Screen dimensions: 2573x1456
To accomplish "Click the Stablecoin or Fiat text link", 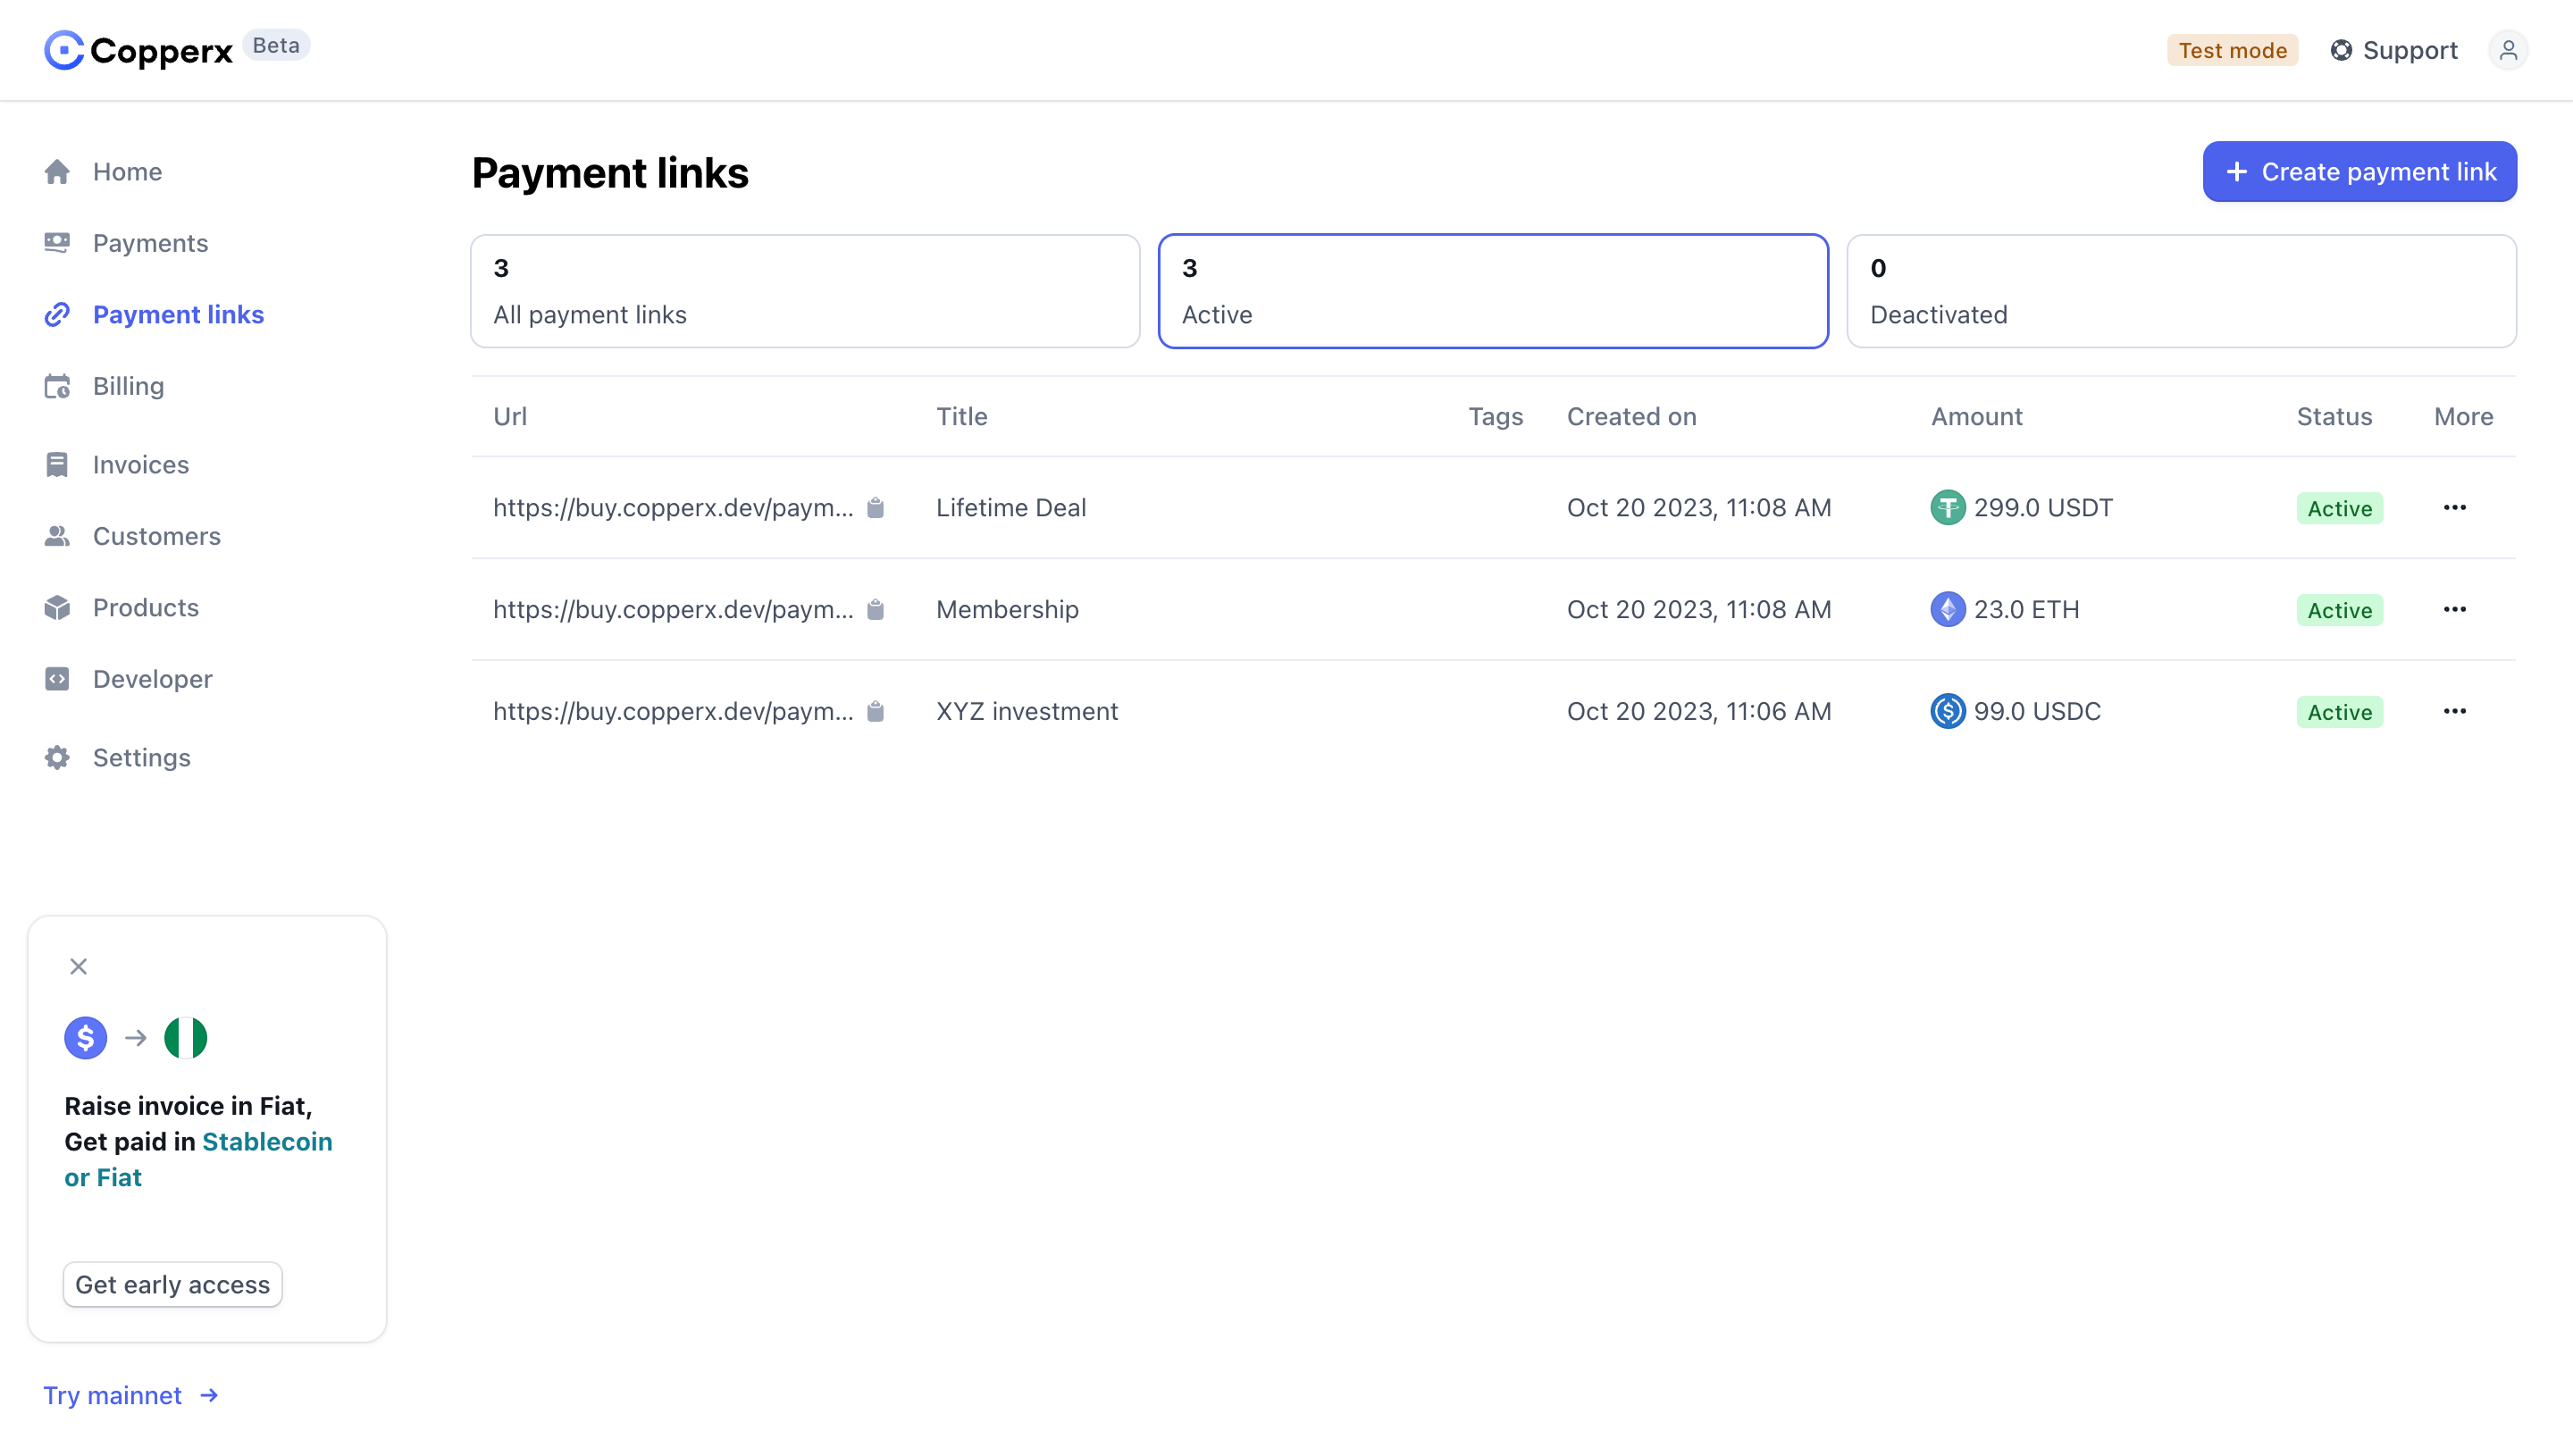I will [x=198, y=1160].
